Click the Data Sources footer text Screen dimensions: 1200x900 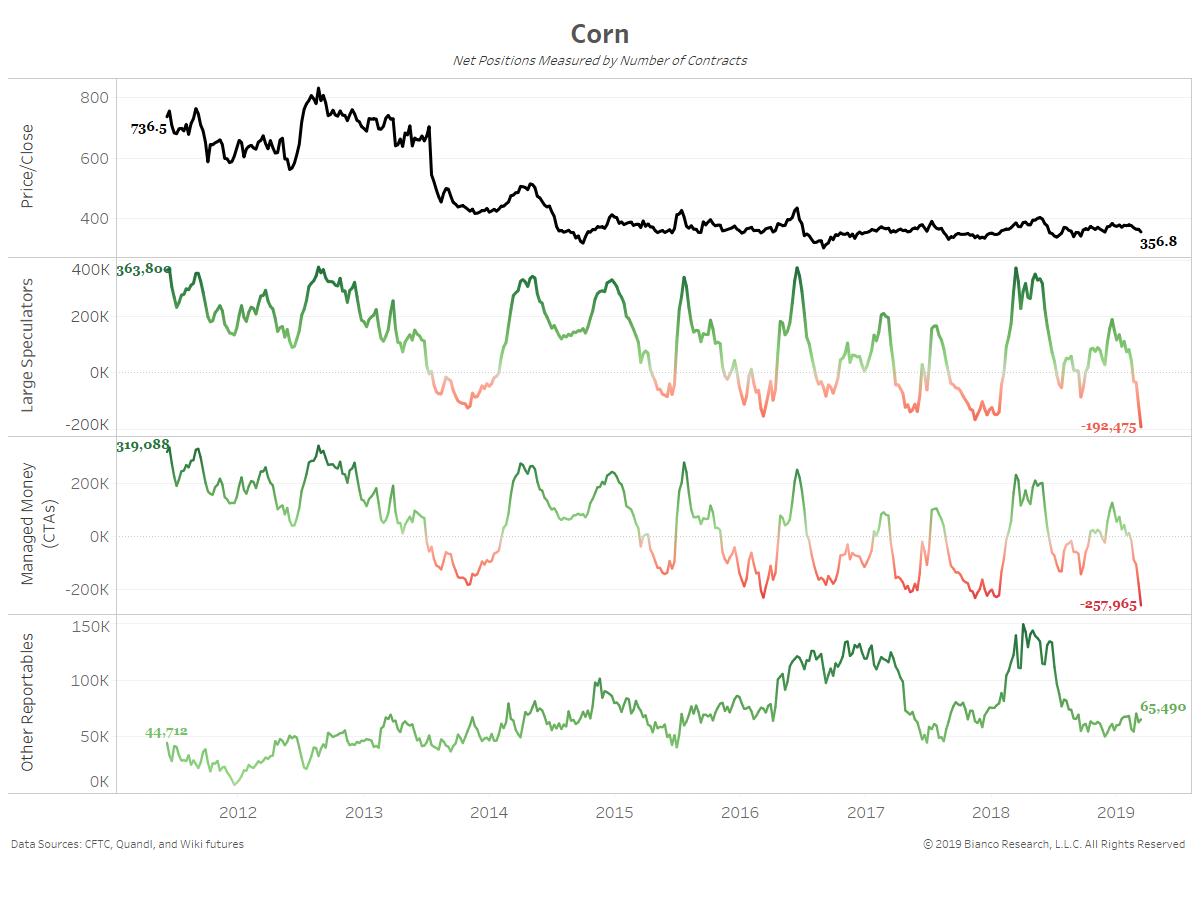coord(127,844)
